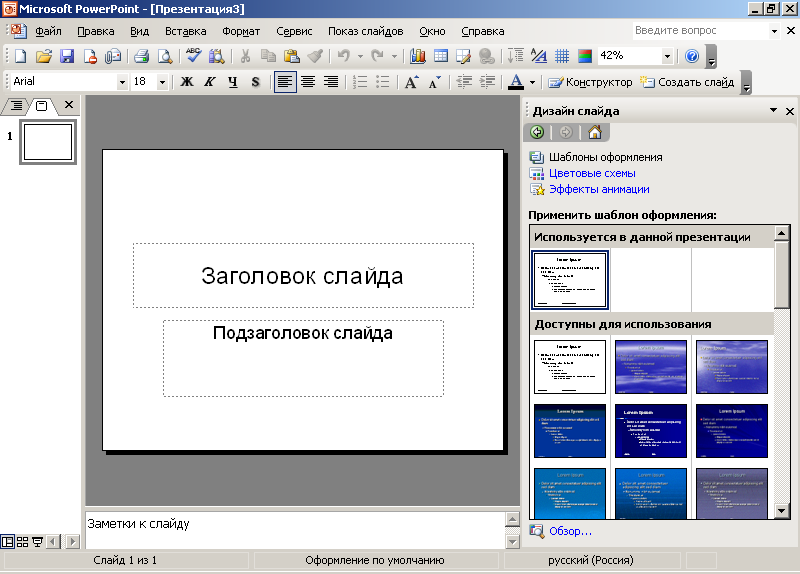Image resolution: width=800 pixels, height=574 pixels.
Task: Click the Создать слайд button
Action: 687,82
